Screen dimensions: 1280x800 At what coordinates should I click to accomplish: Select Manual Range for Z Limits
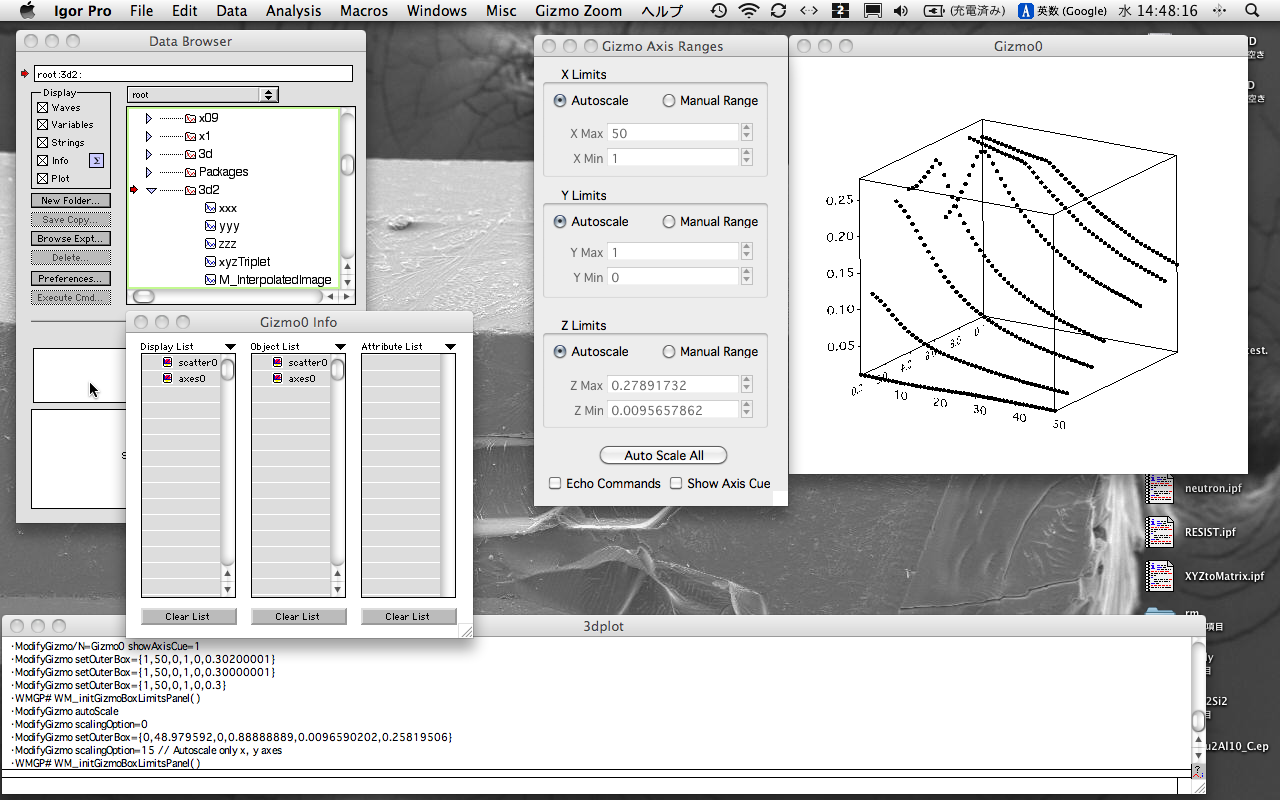[x=669, y=352]
